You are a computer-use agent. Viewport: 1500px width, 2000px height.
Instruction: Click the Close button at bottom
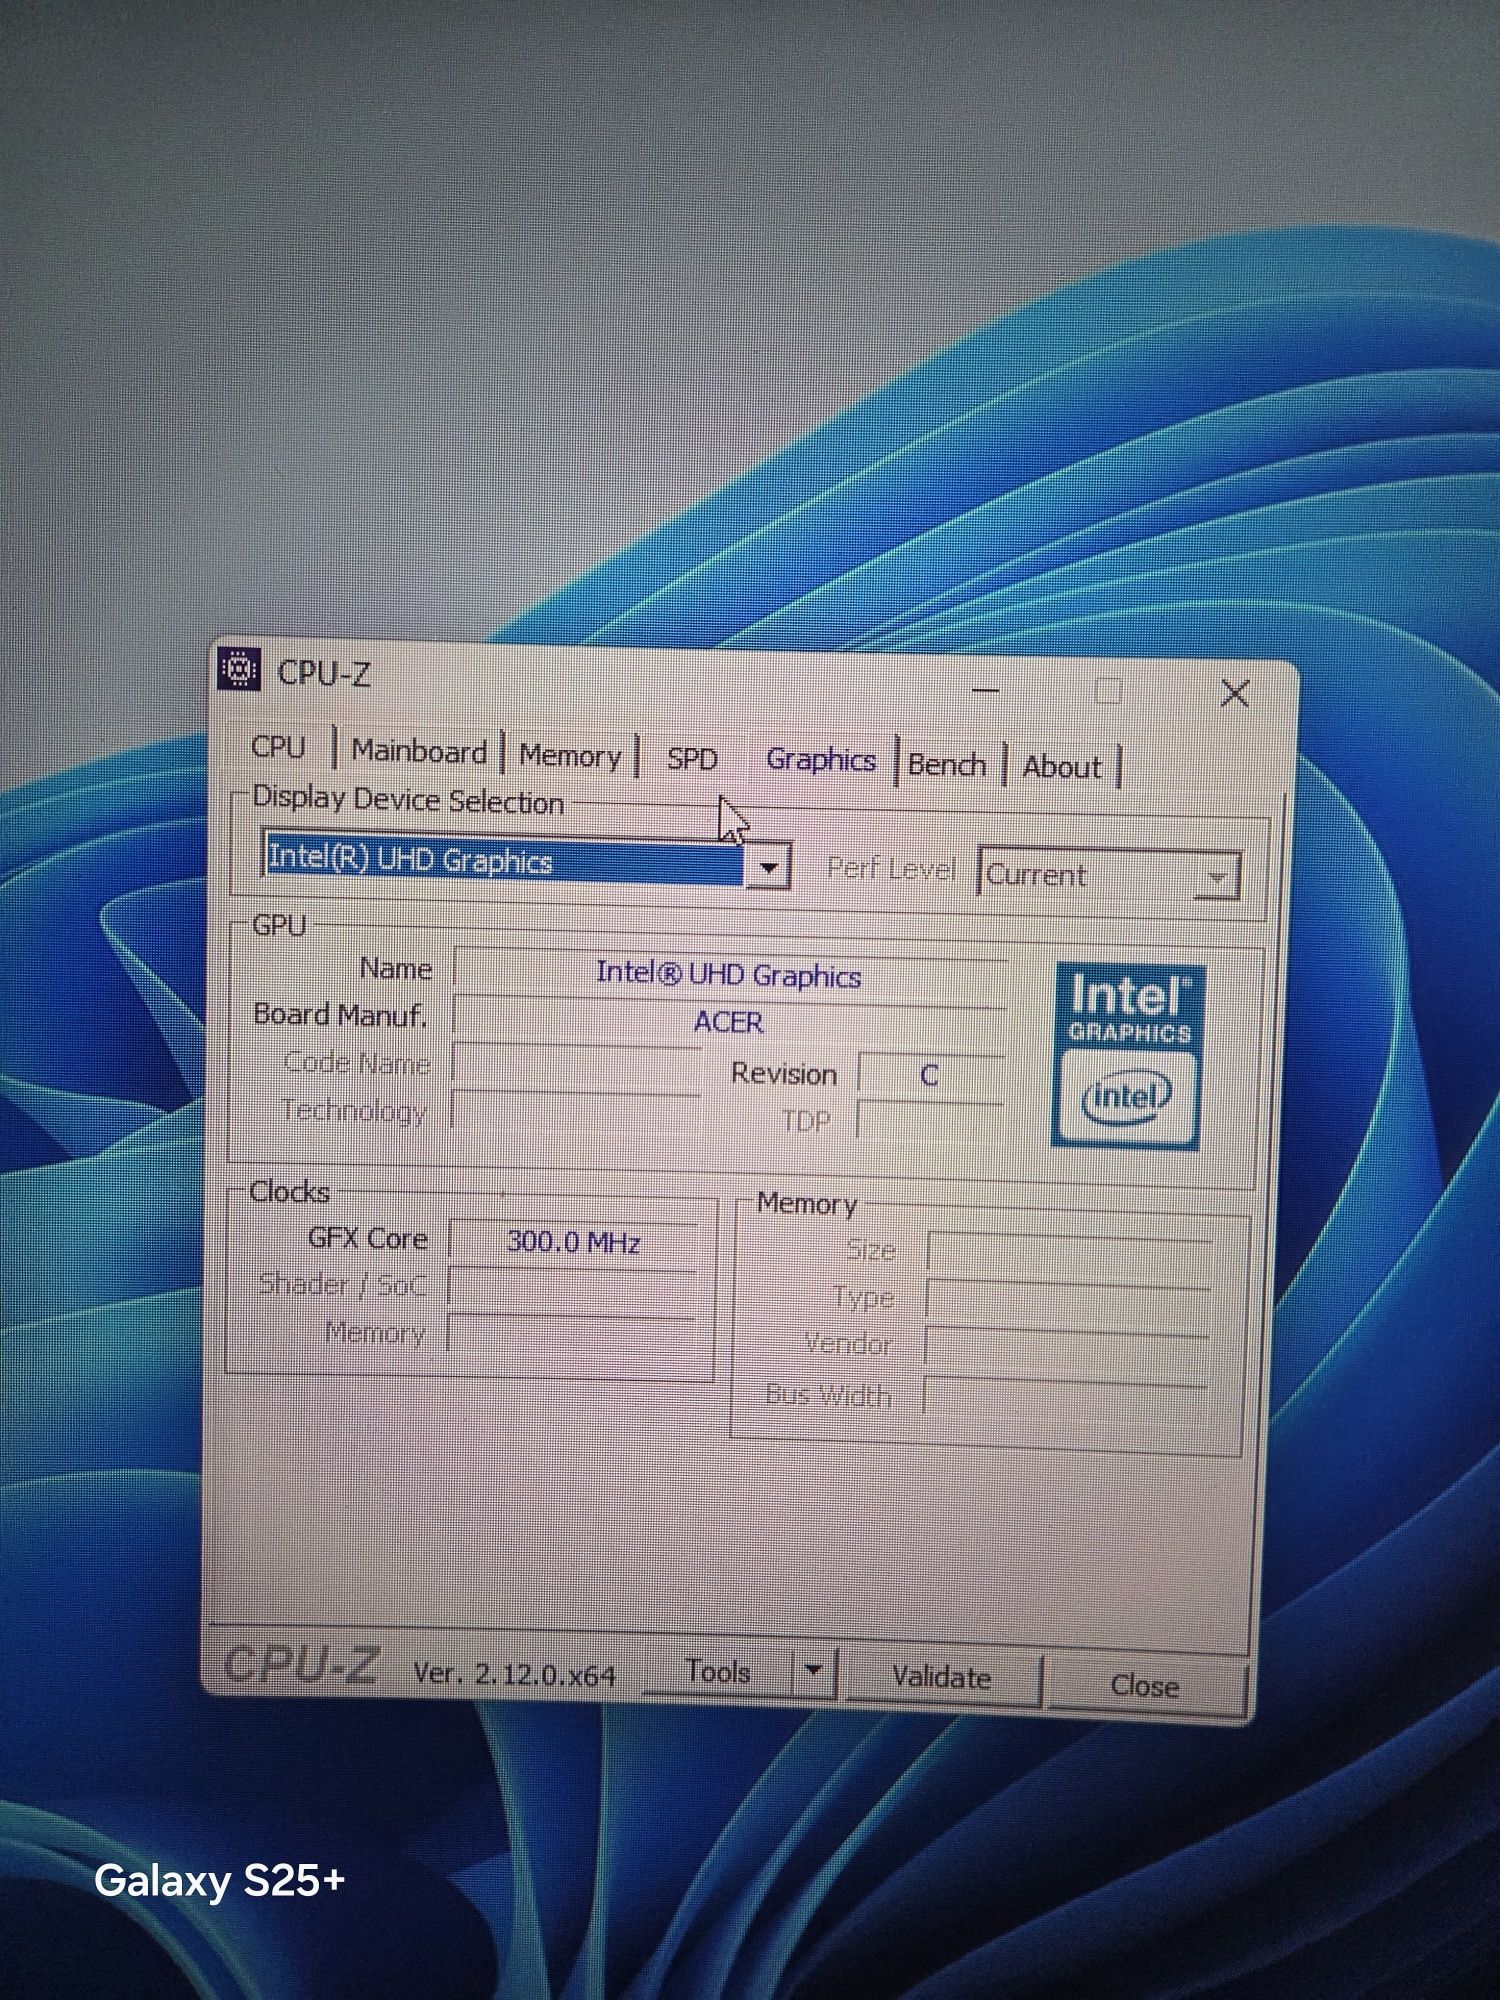[x=1146, y=1686]
